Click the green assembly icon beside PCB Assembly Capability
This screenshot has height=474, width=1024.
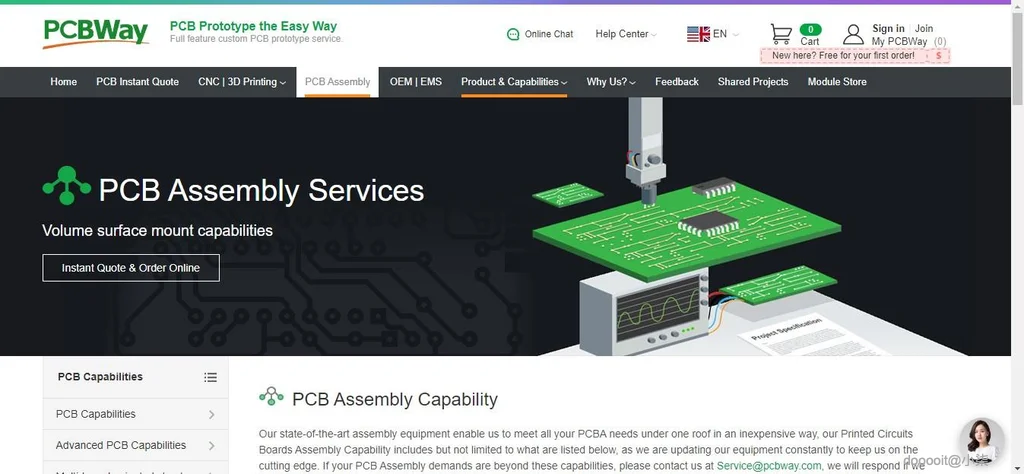[x=271, y=396]
